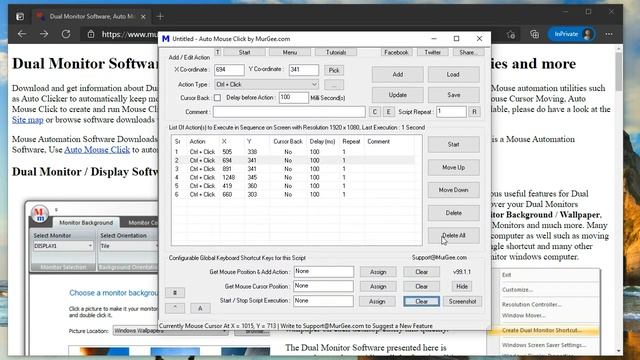This screenshot has width=640, height=360.
Task: Clear shortcut for Get Mouse Cursor Position
Action: (422, 287)
